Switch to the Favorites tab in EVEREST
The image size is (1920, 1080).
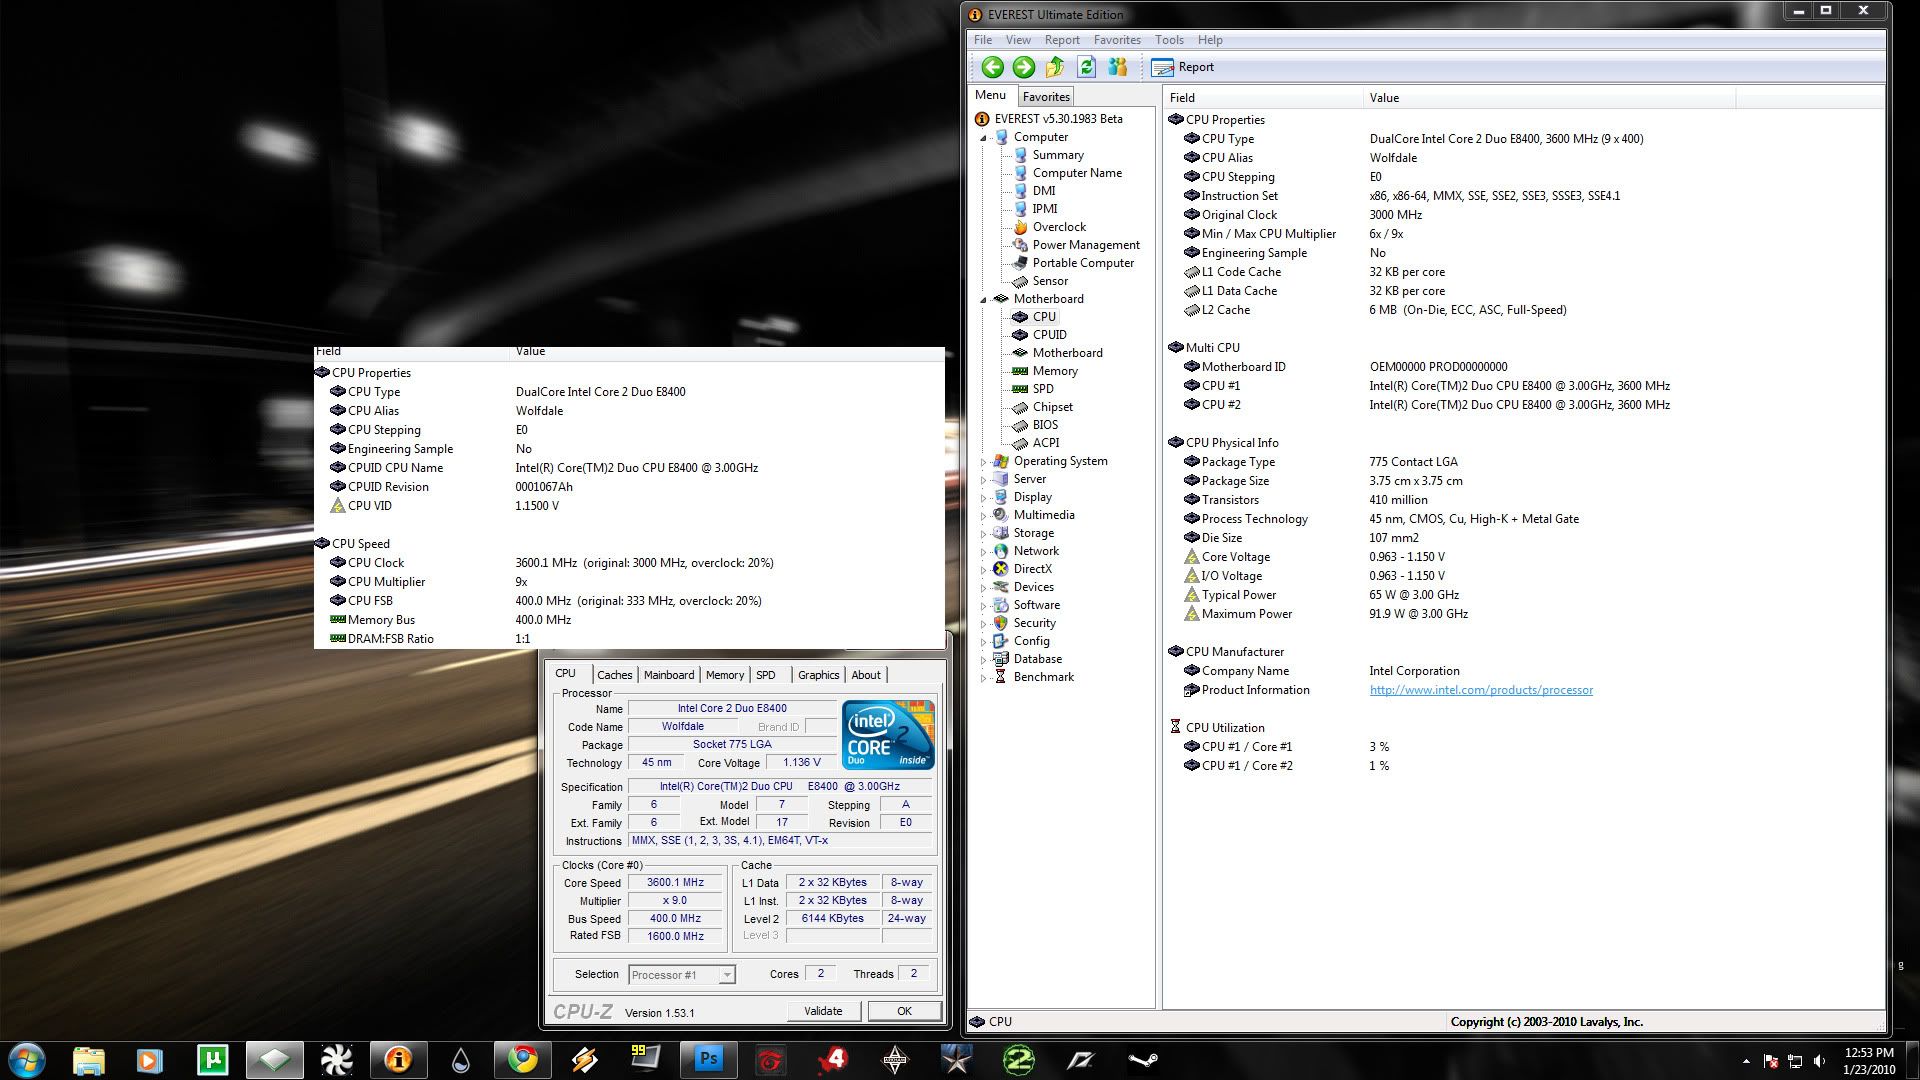[1045, 96]
